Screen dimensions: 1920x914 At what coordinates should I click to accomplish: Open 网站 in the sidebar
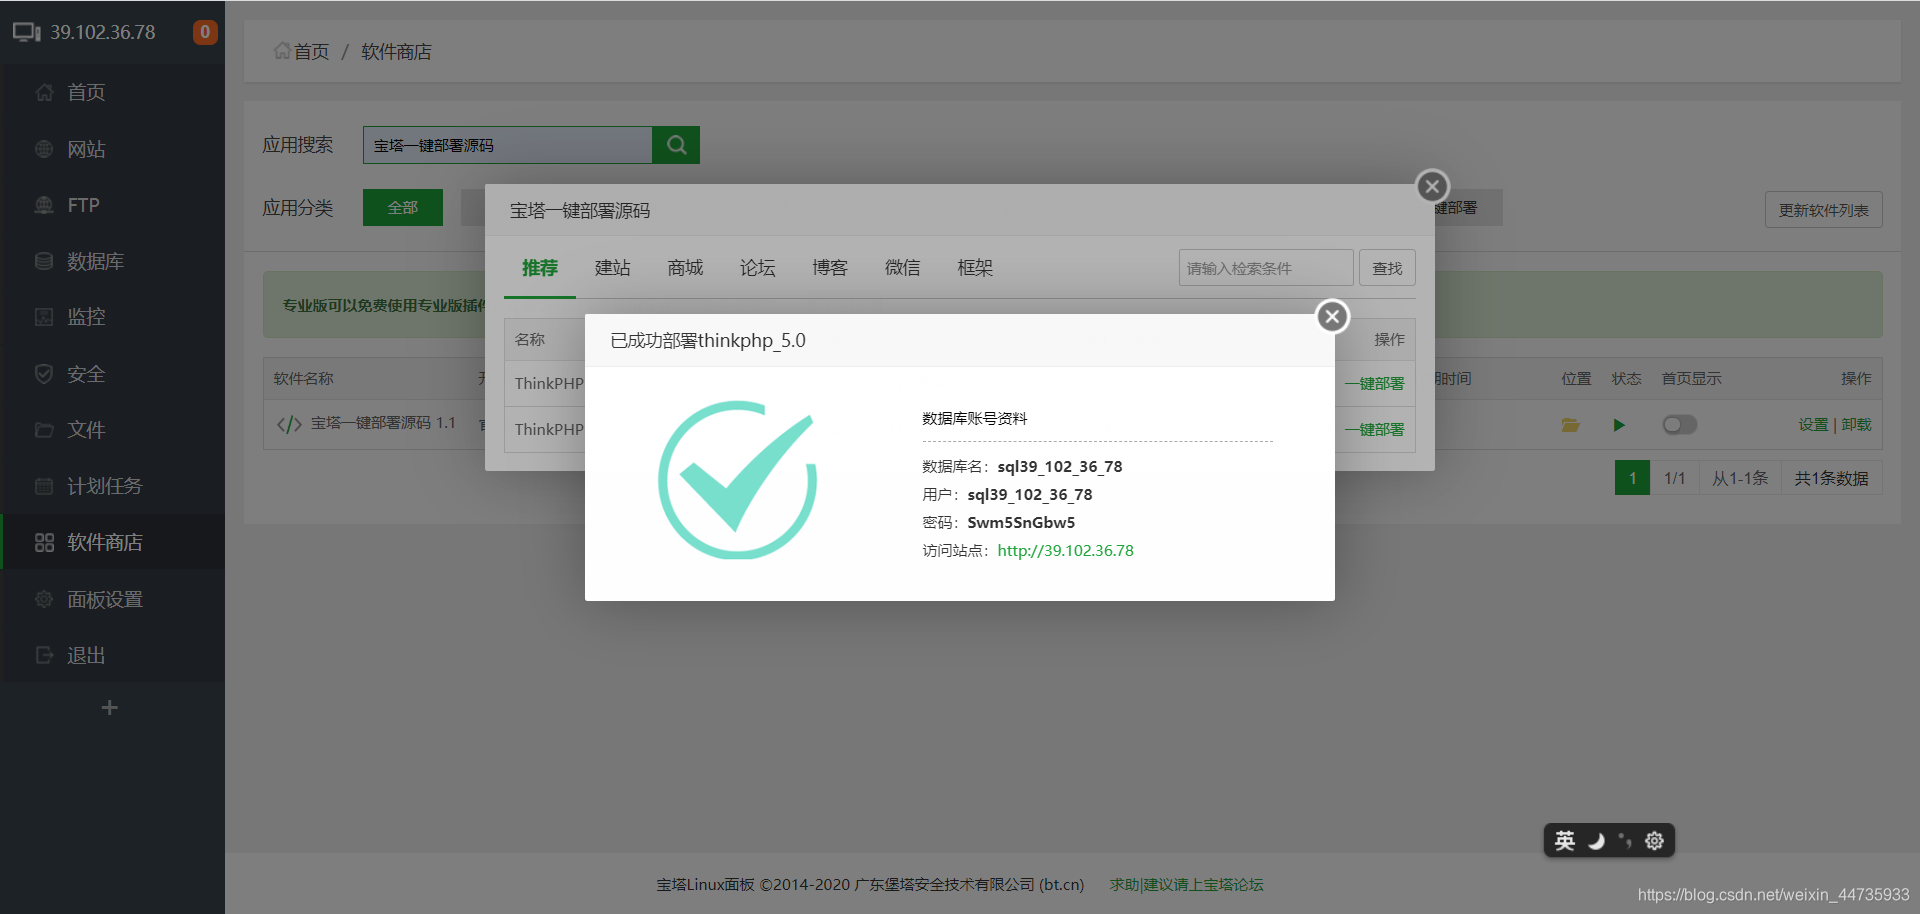click(112, 149)
